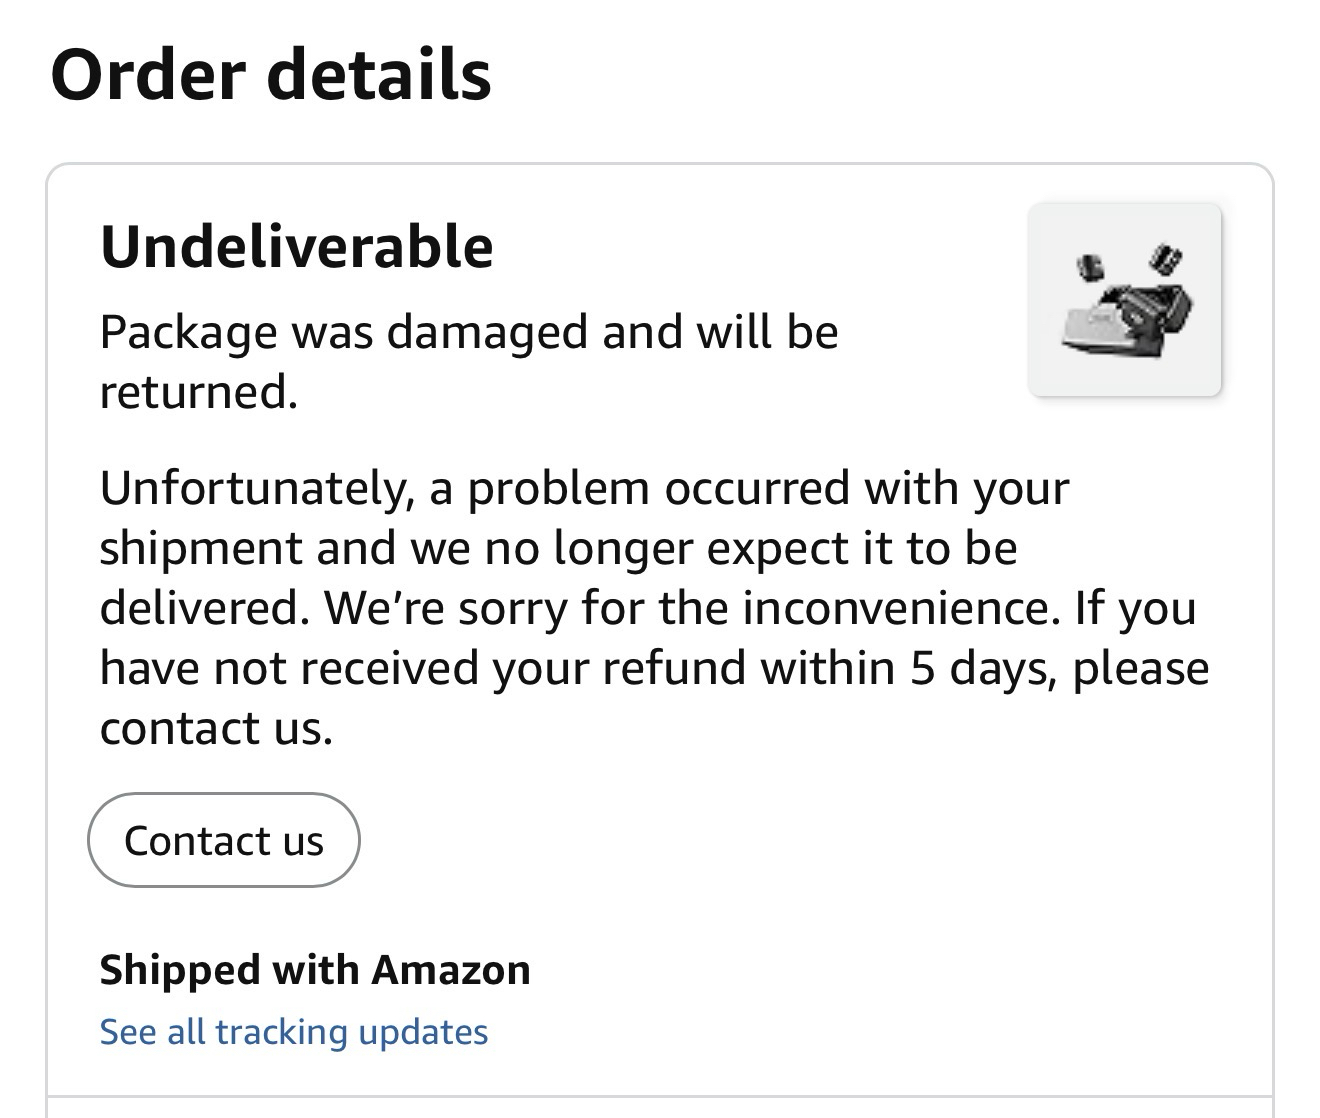Click the word 'Amazon' in shipping label
Screen dimensions: 1320x1118
click(451, 970)
